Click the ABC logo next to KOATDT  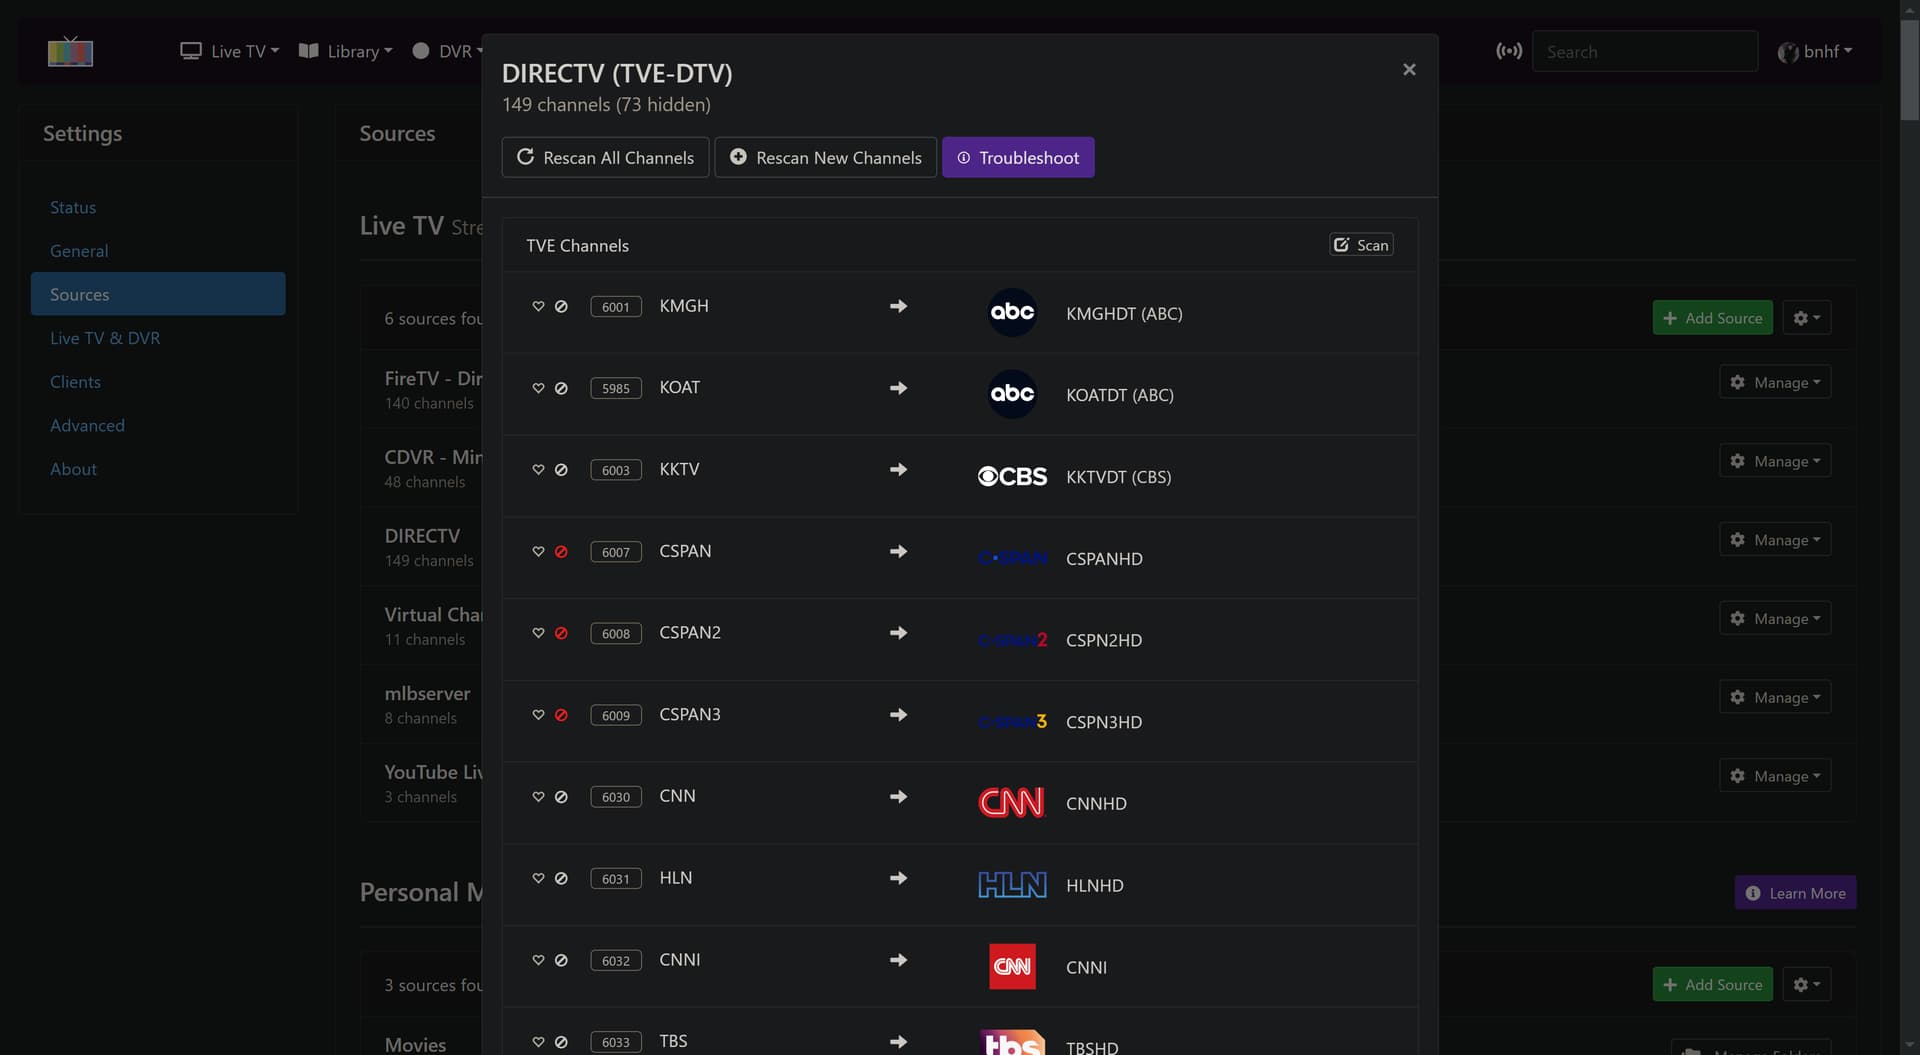1011,394
